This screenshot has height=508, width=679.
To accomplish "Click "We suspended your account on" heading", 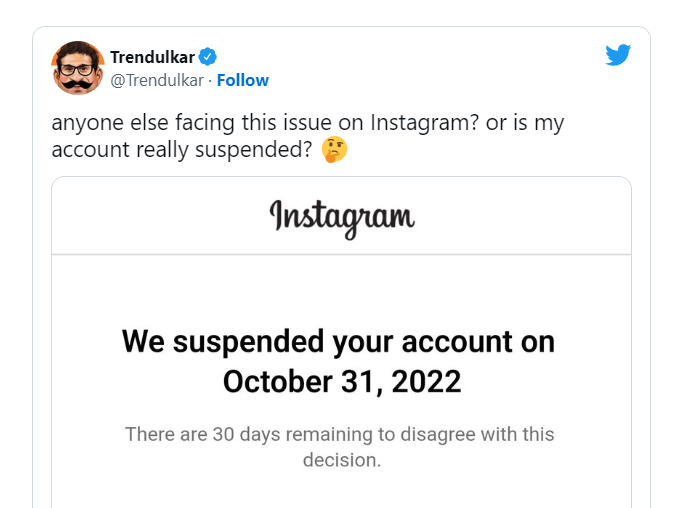I will (338, 341).
